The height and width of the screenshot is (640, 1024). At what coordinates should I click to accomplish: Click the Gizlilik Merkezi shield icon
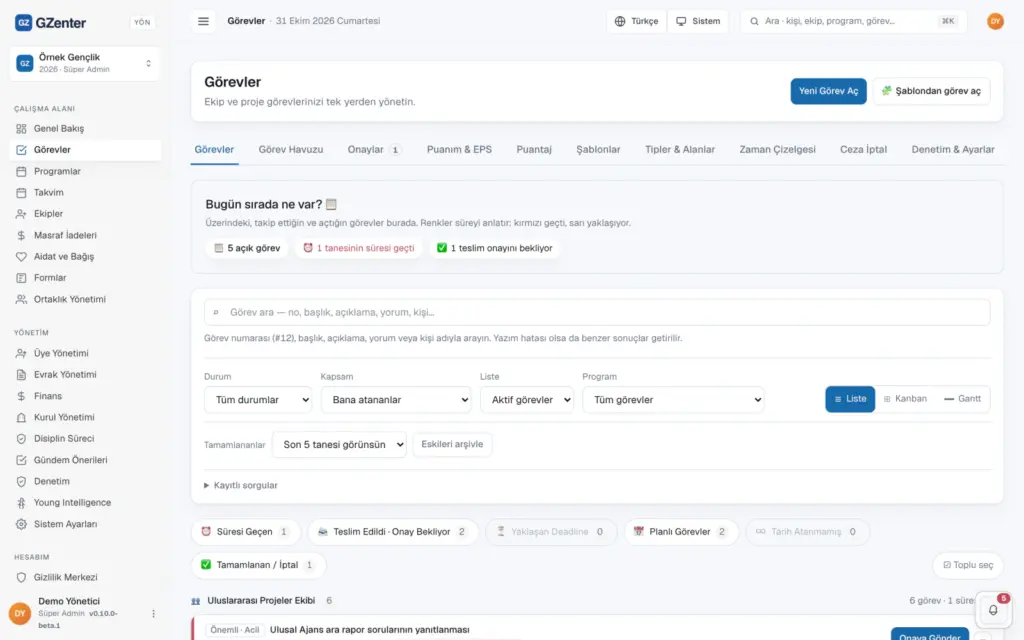click(22, 577)
